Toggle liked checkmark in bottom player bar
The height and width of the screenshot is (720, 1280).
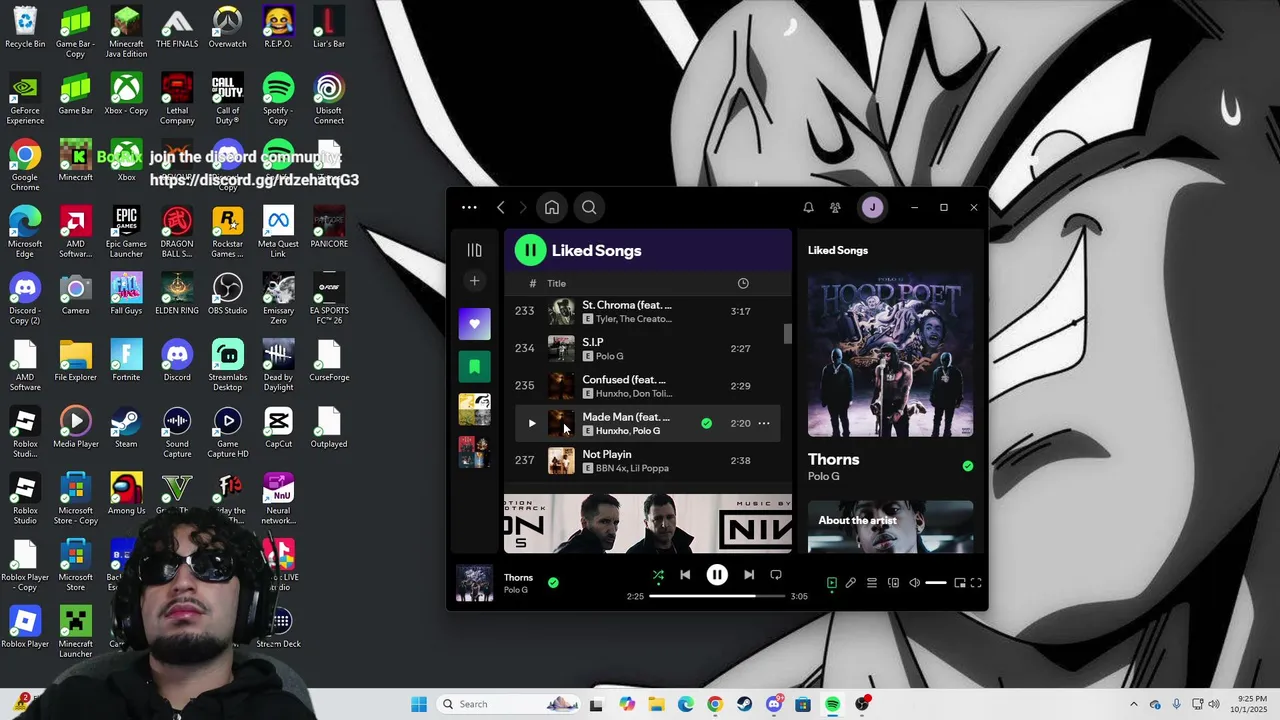coord(553,582)
